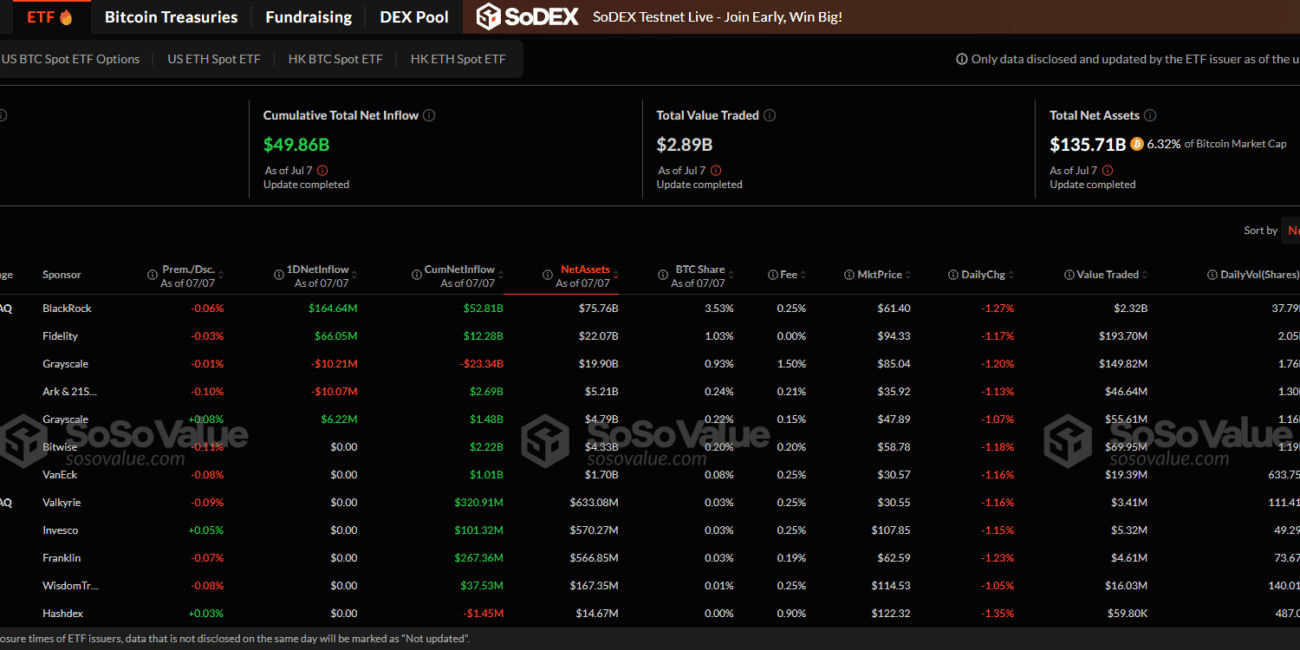Screen dimensions: 1300x650
Task: Click the SoDEX logo in the banner
Action: (x=527, y=17)
